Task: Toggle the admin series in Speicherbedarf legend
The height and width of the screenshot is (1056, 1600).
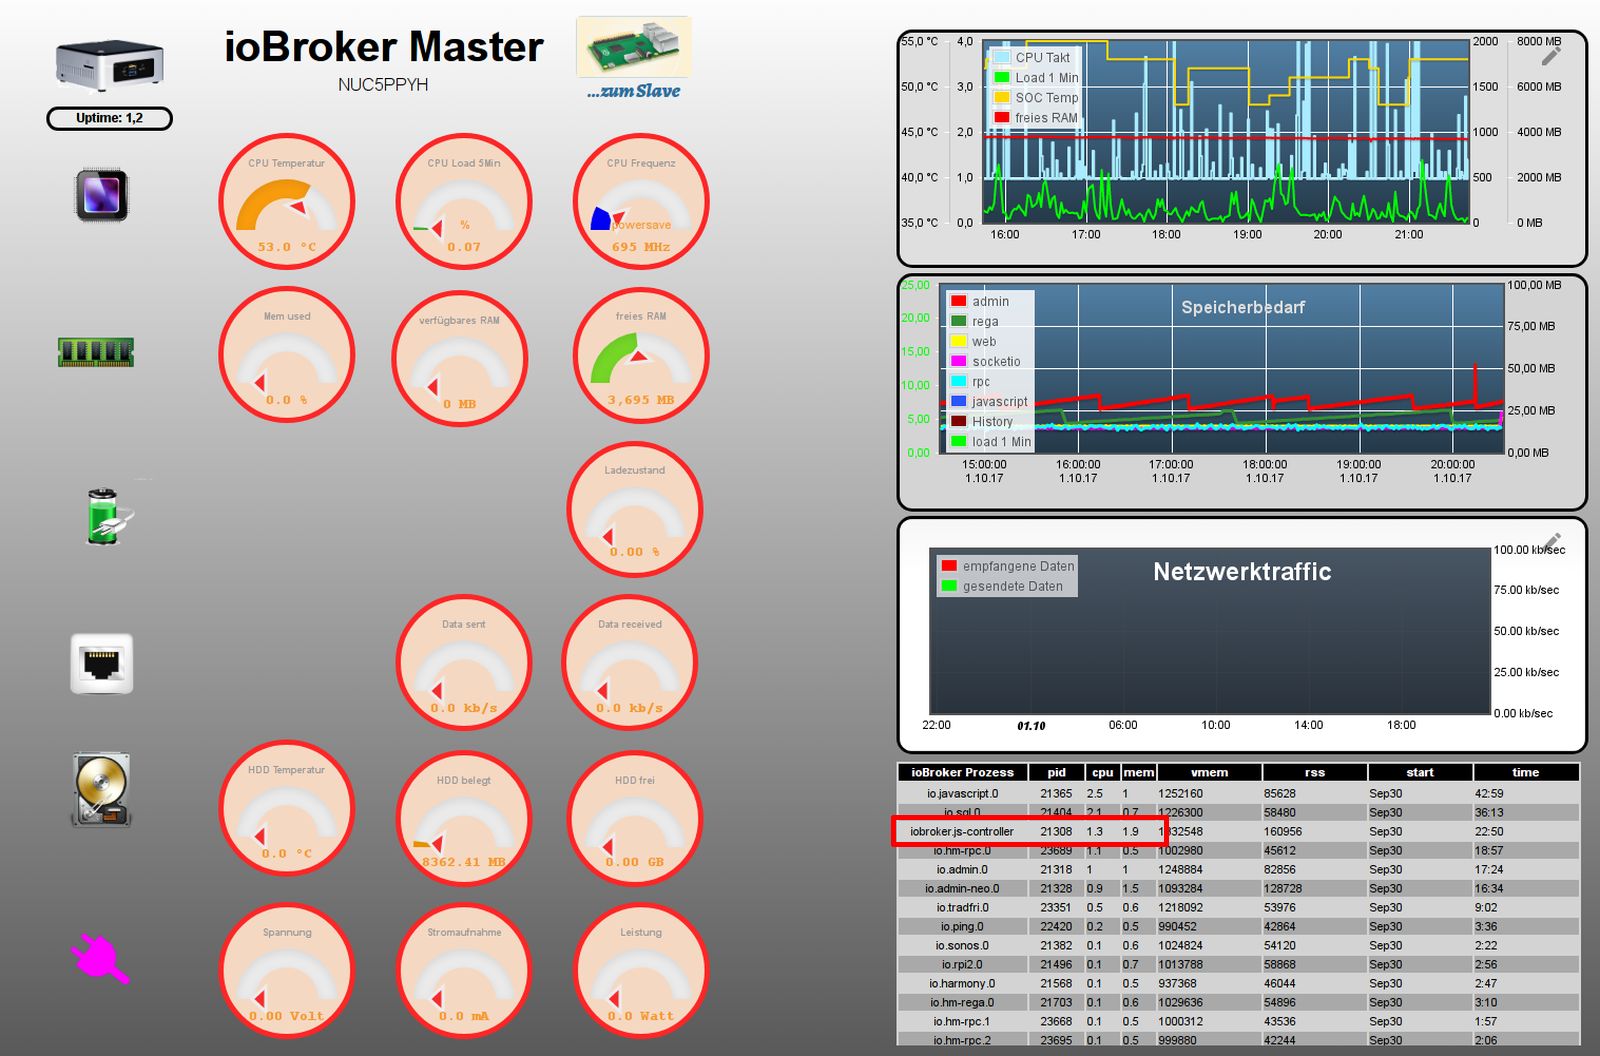Action: (x=980, y=301)
